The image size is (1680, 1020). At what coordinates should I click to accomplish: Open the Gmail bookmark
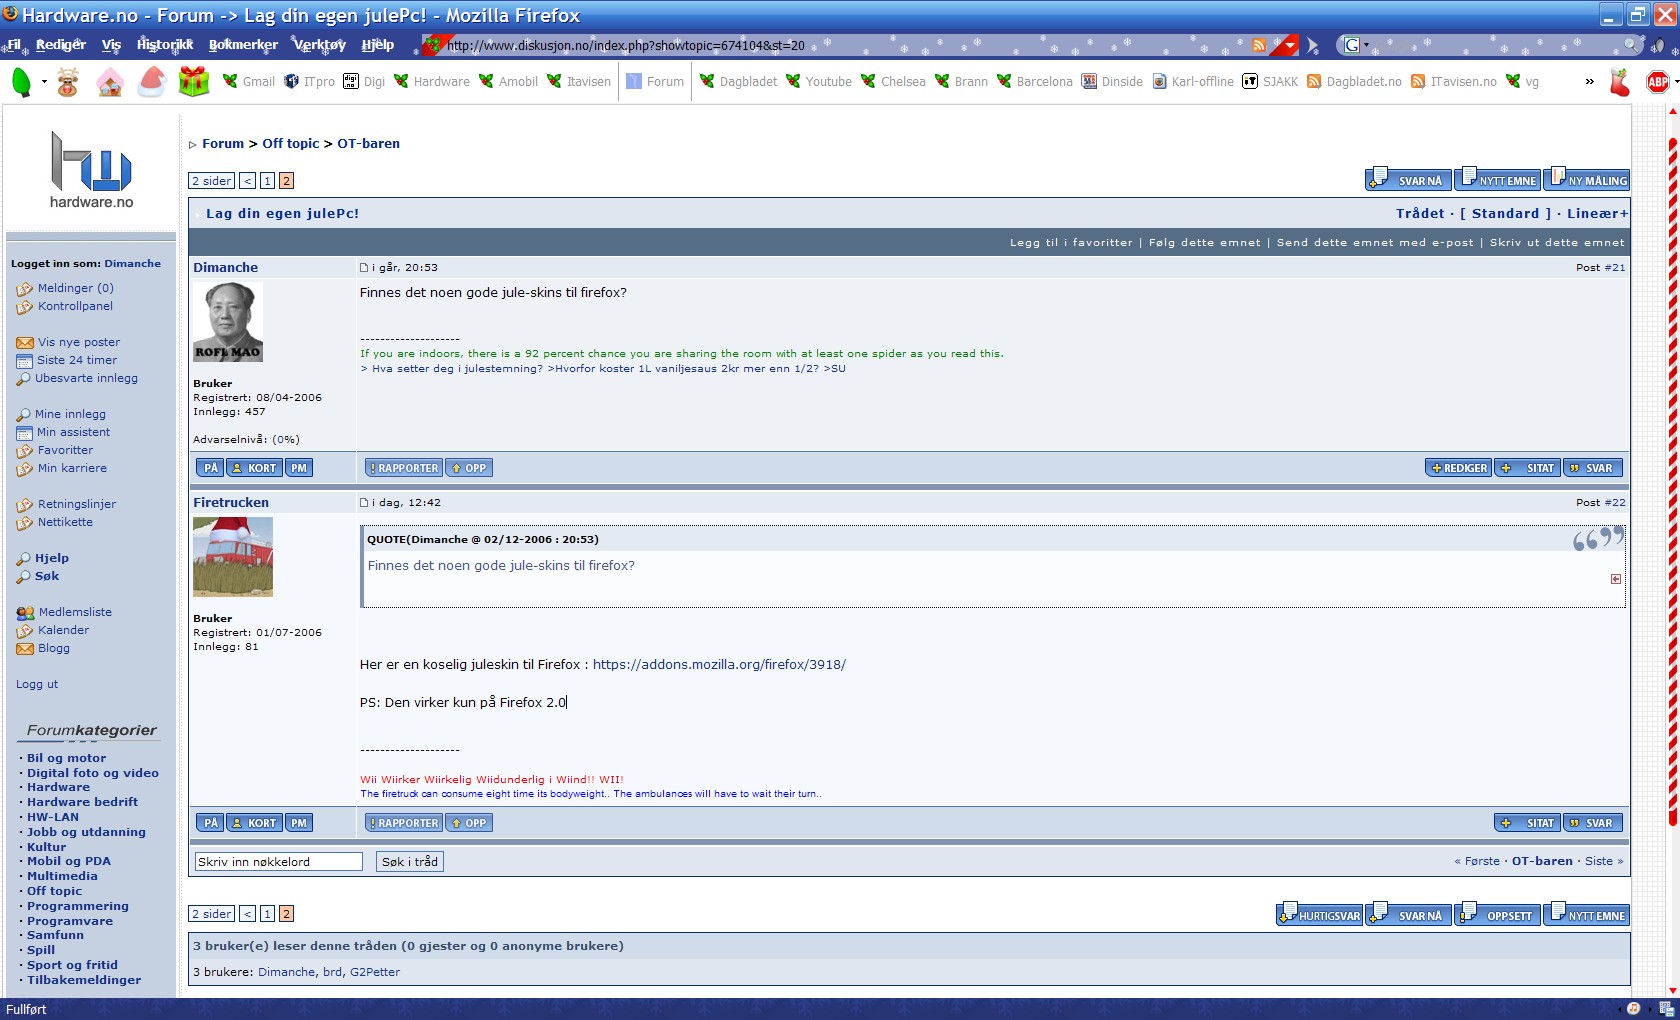[x=248, y=82]
